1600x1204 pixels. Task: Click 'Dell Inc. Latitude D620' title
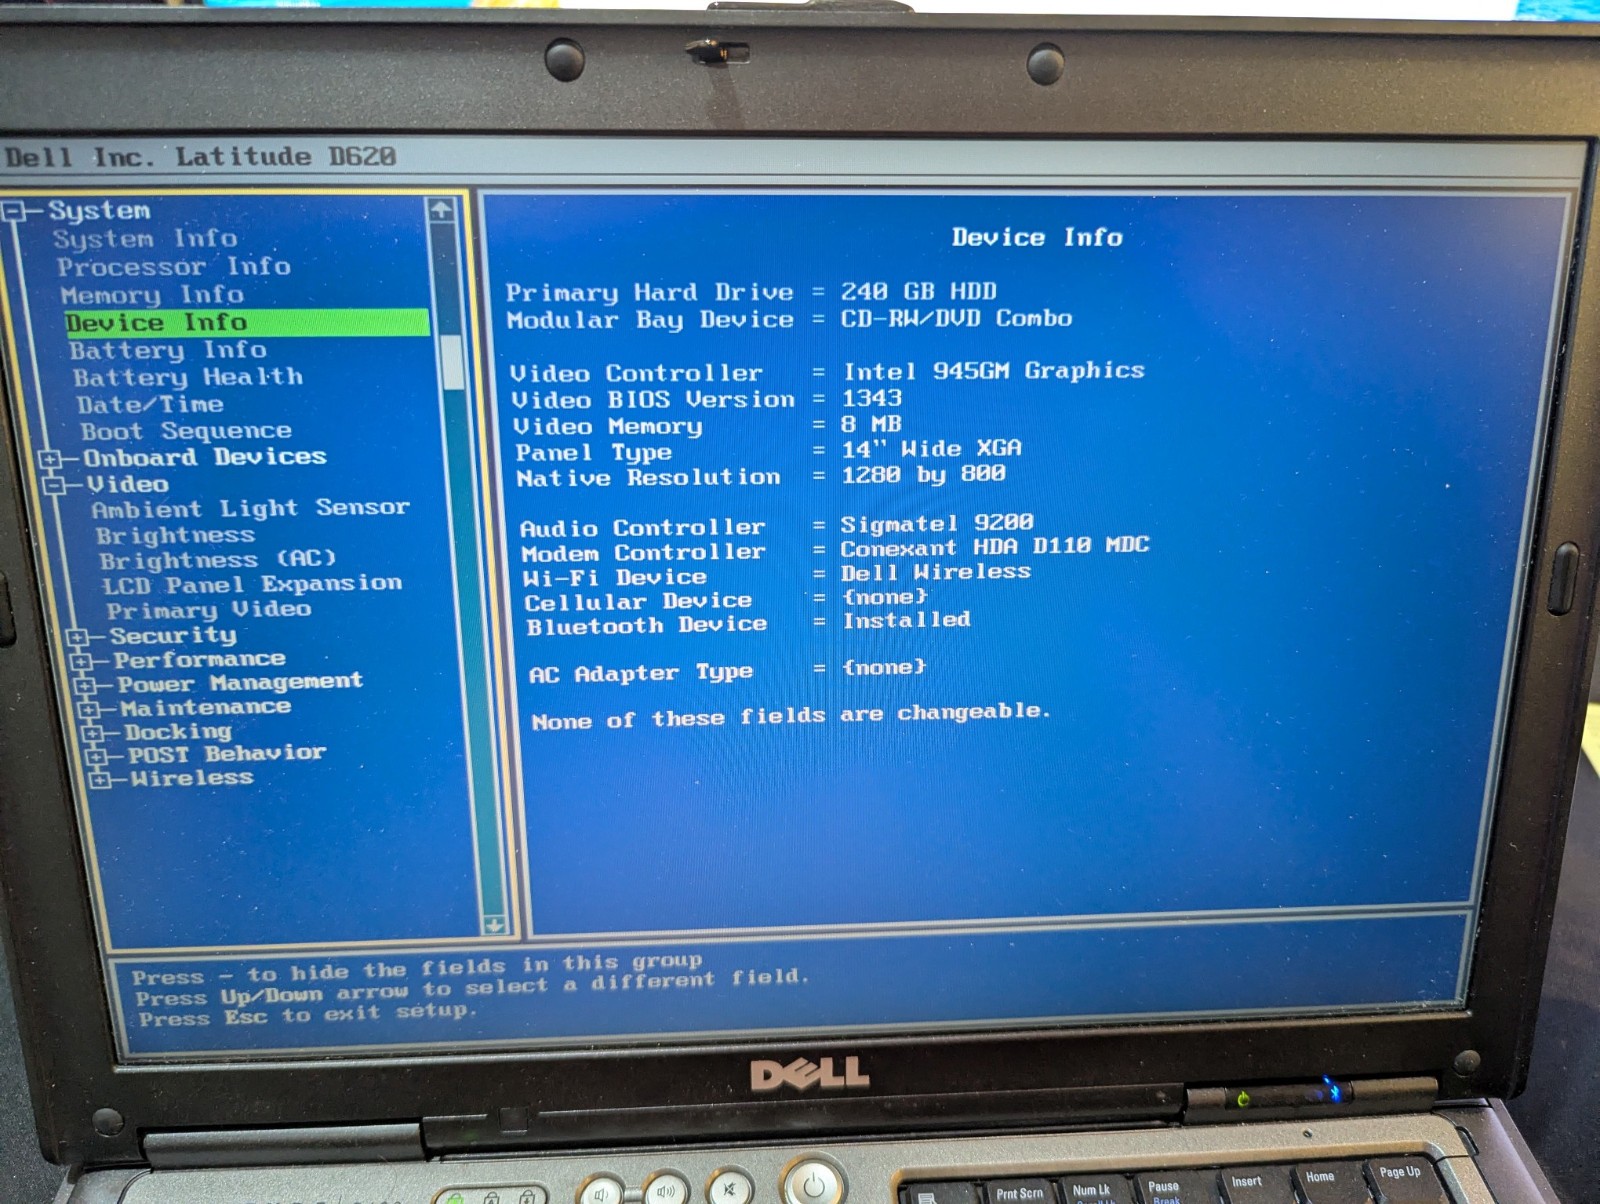(x=201, y=157)
